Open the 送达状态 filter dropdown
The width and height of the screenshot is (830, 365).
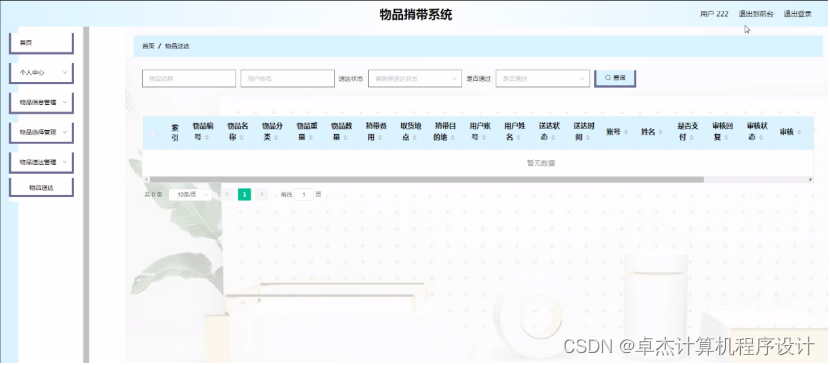click(x=415, y=78)
